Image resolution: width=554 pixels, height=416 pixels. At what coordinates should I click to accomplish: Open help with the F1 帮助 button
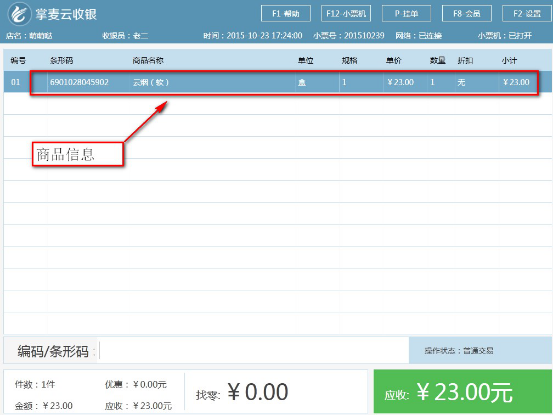click(x=286, y=14)
